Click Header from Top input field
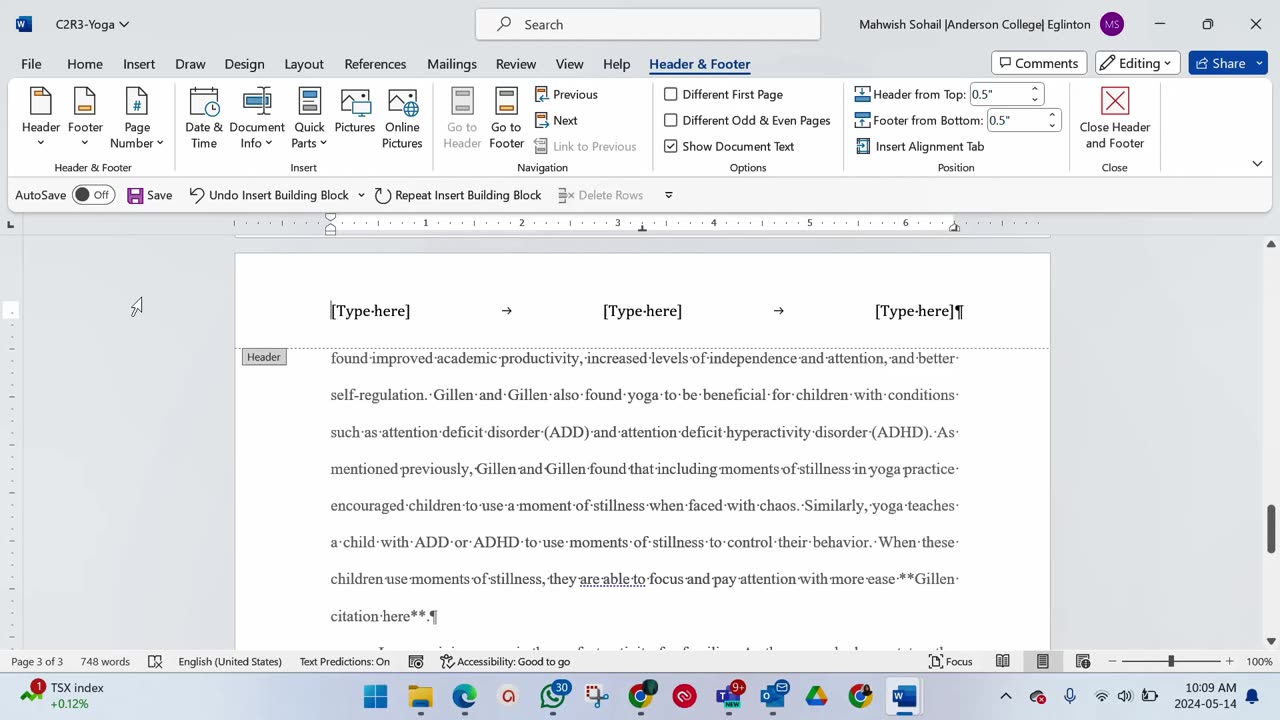 coord(998,94)
